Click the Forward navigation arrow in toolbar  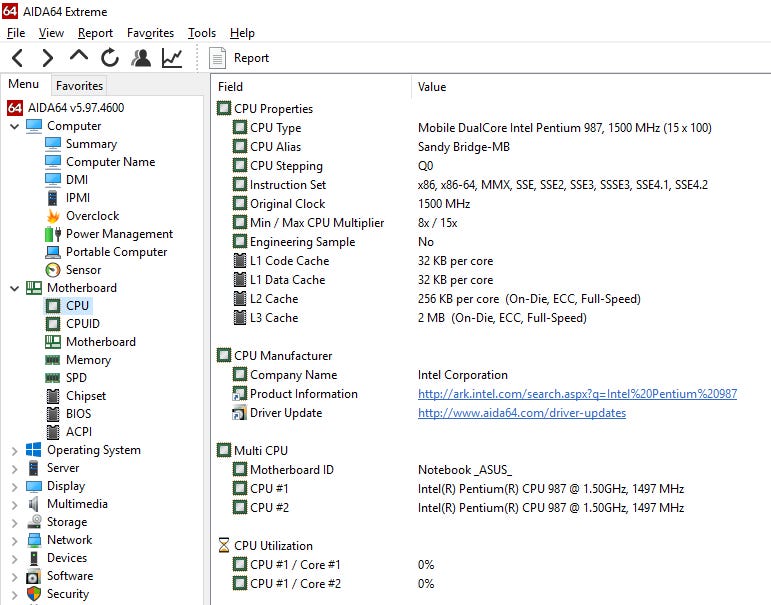click(47, 58)
